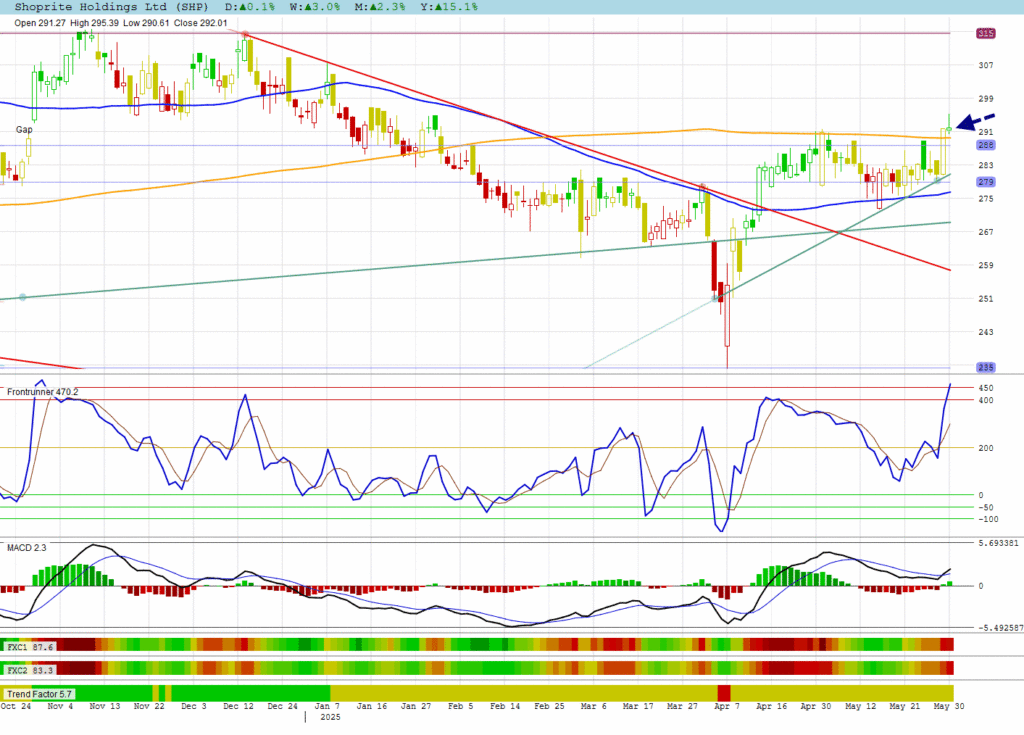This screenshot has width=1024, height=735.
Task: Click the Dec 3 date label
Action: tap(193, 706)
